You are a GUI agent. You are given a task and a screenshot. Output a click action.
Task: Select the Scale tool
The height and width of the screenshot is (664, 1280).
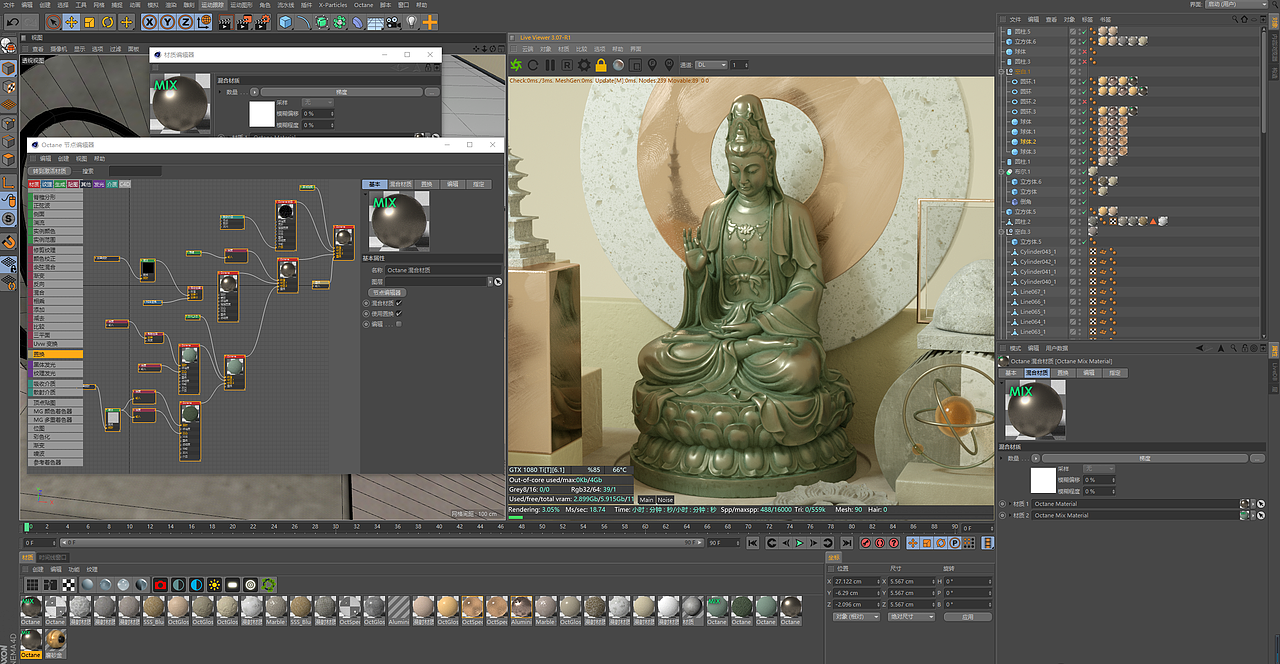pyautogui.click(x=90, y=22)
